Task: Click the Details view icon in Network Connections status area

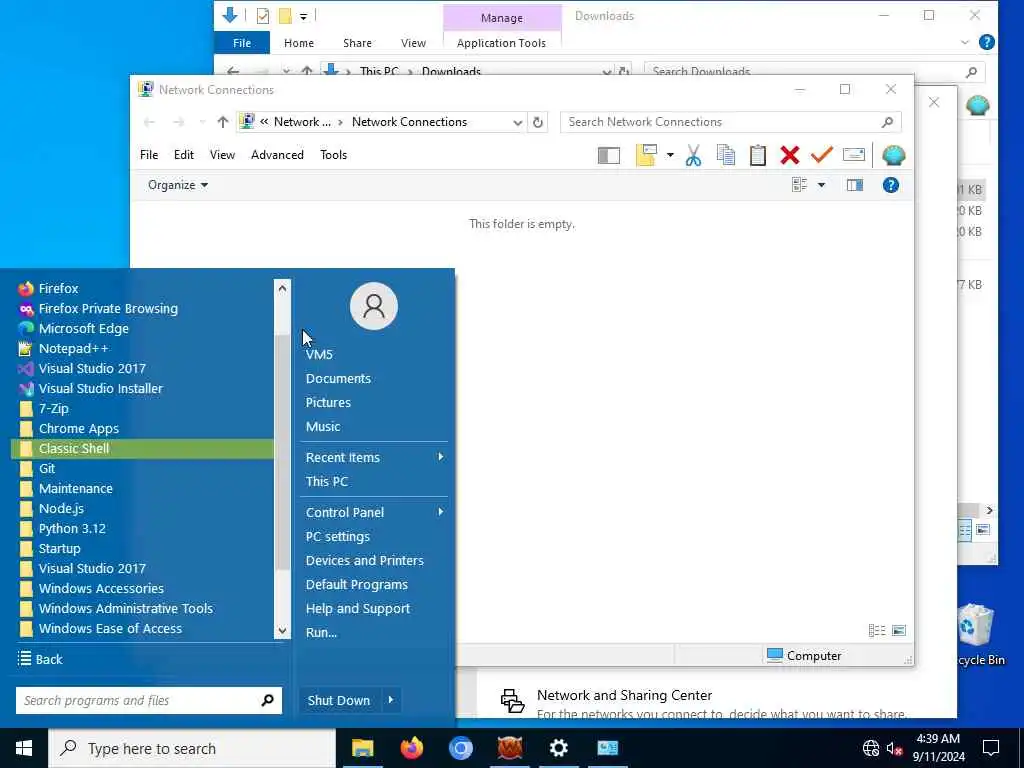Action: pyautogui.click(x=877, y=630)
